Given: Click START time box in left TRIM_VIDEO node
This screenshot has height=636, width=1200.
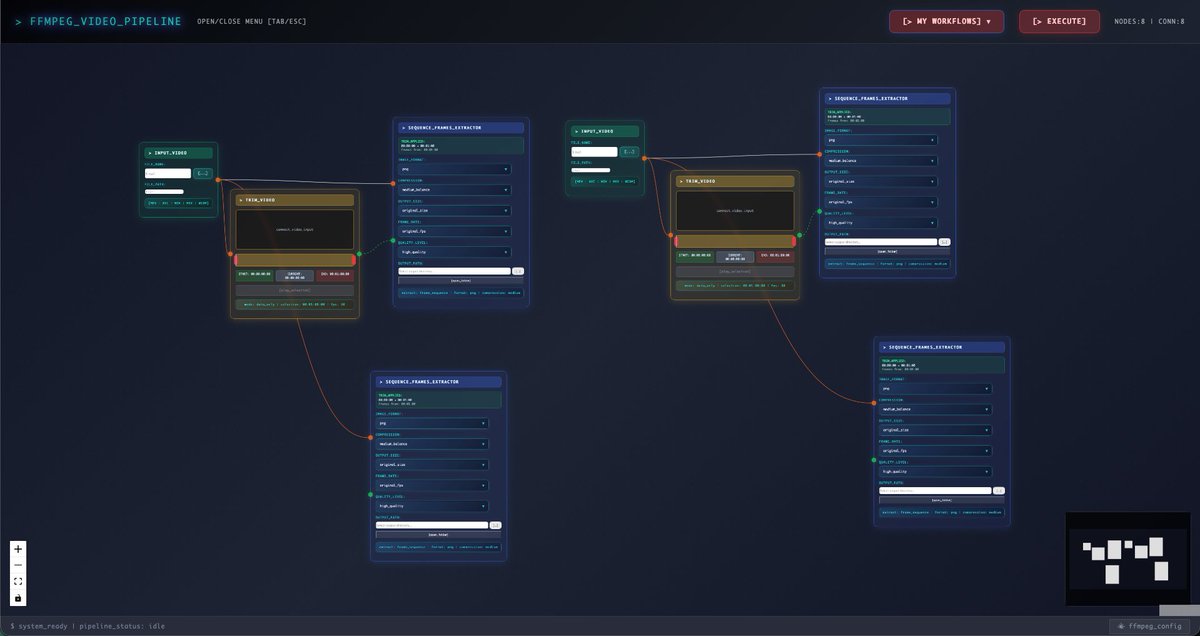Looking at the screenshot, I should click(253, 274).
